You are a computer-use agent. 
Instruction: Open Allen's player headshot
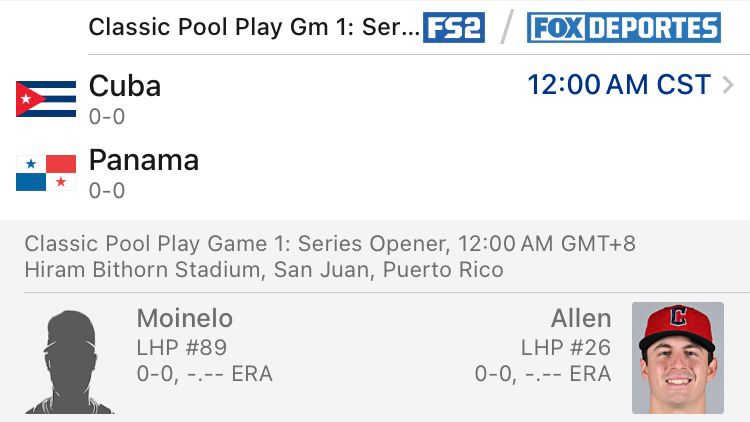click(677, 357)
